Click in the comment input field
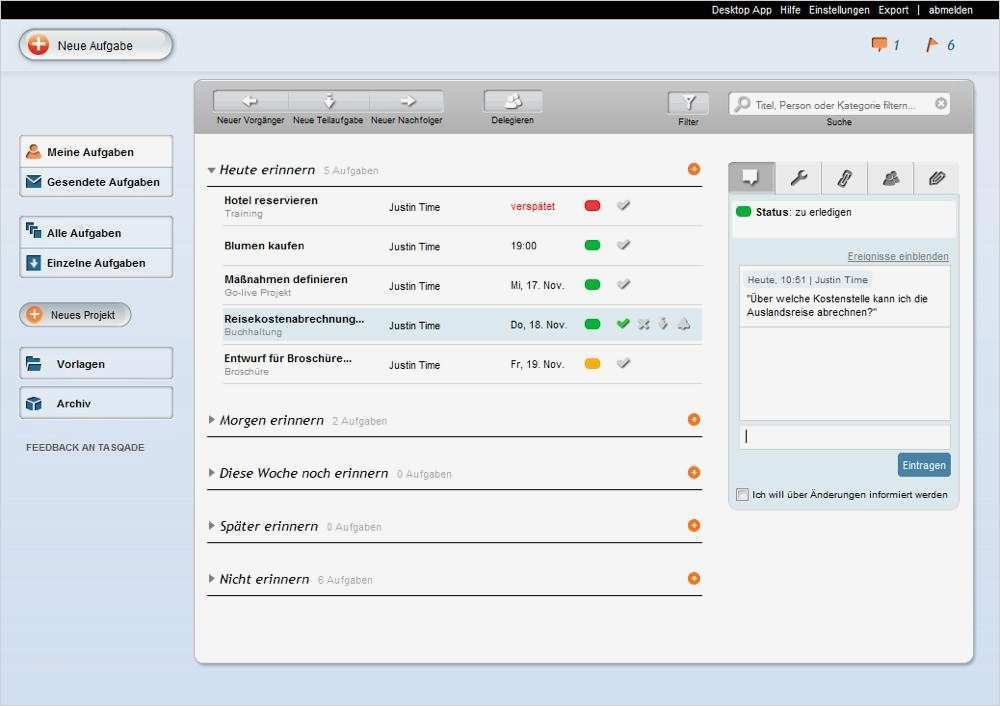1000x706 pixels. tap(843, 436)
